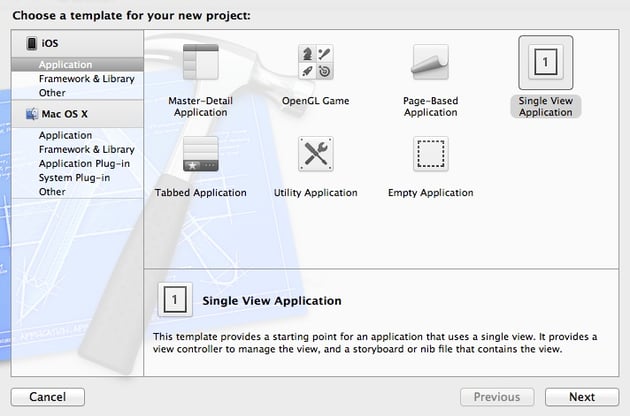Pick the Page-Based Application template icon
This screenshot has height=416, width=630.
pyautogui.click(x=430, y=62)
